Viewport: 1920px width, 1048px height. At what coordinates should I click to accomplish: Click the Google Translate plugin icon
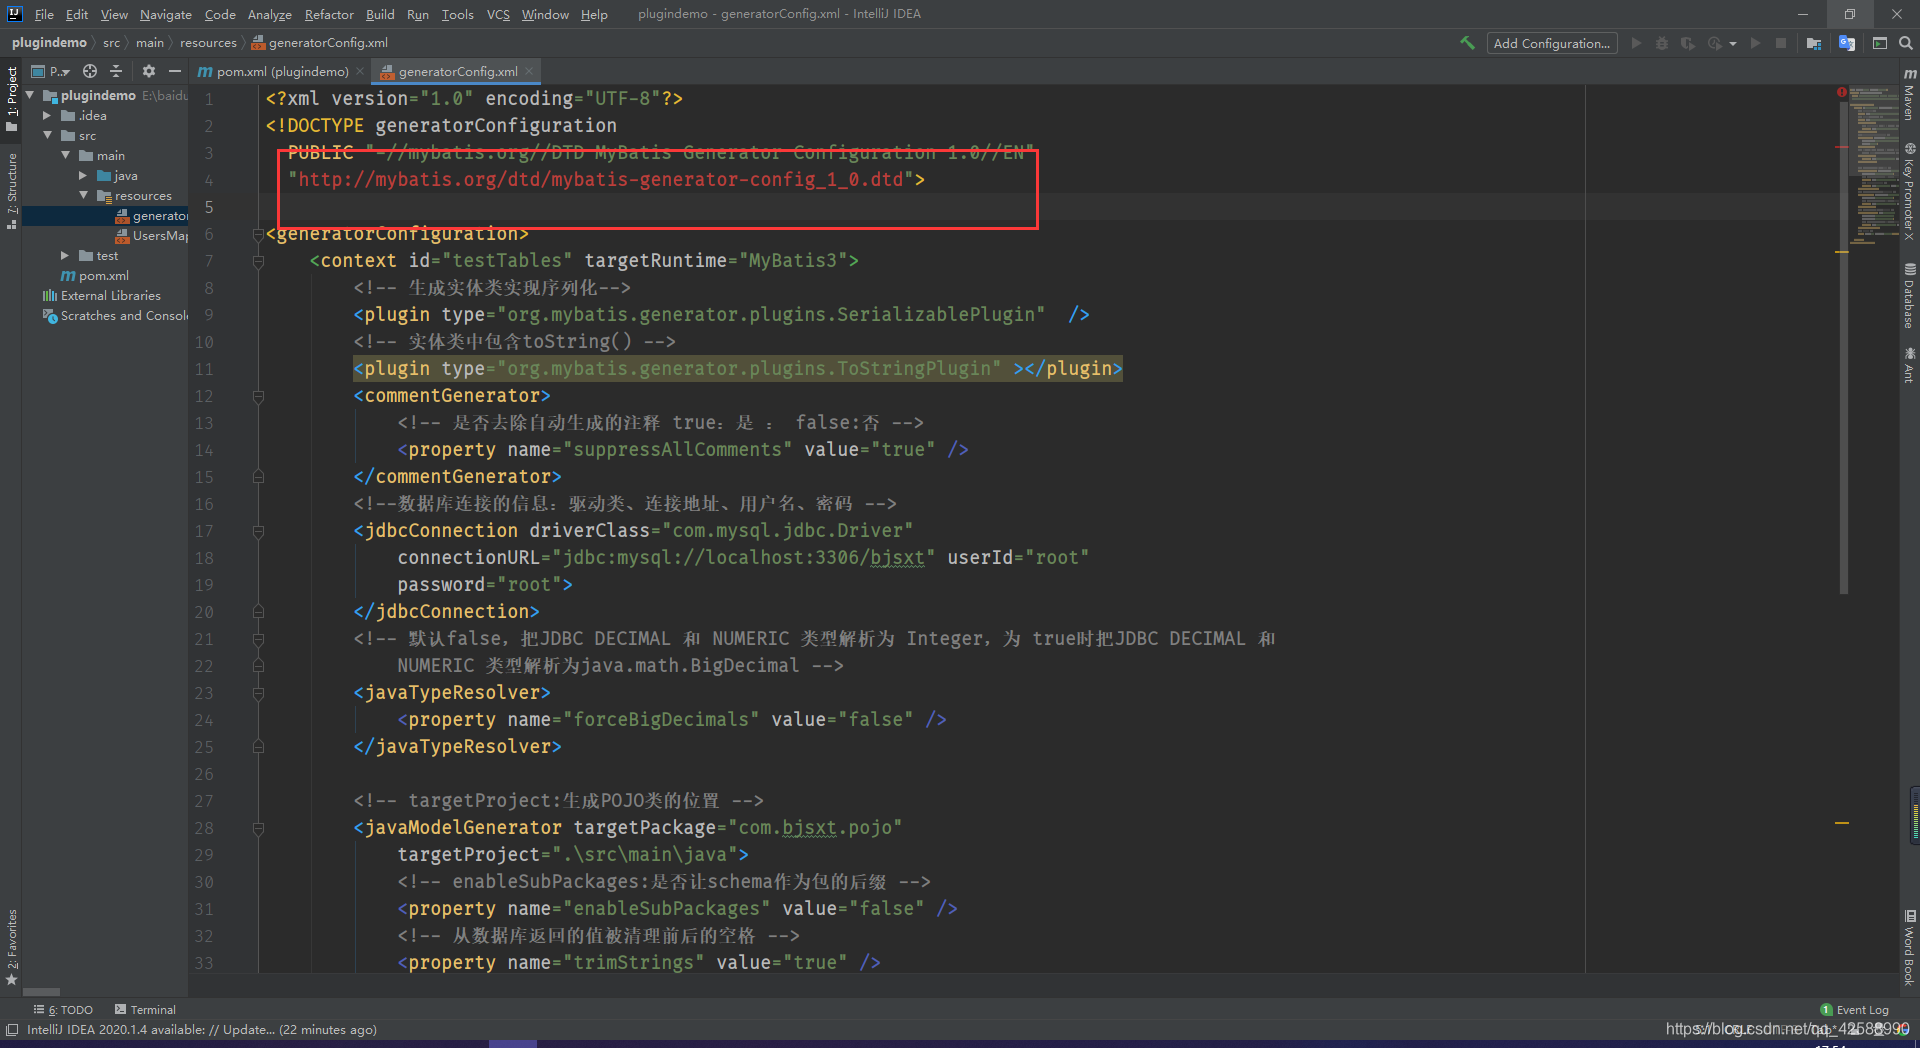1847,43
